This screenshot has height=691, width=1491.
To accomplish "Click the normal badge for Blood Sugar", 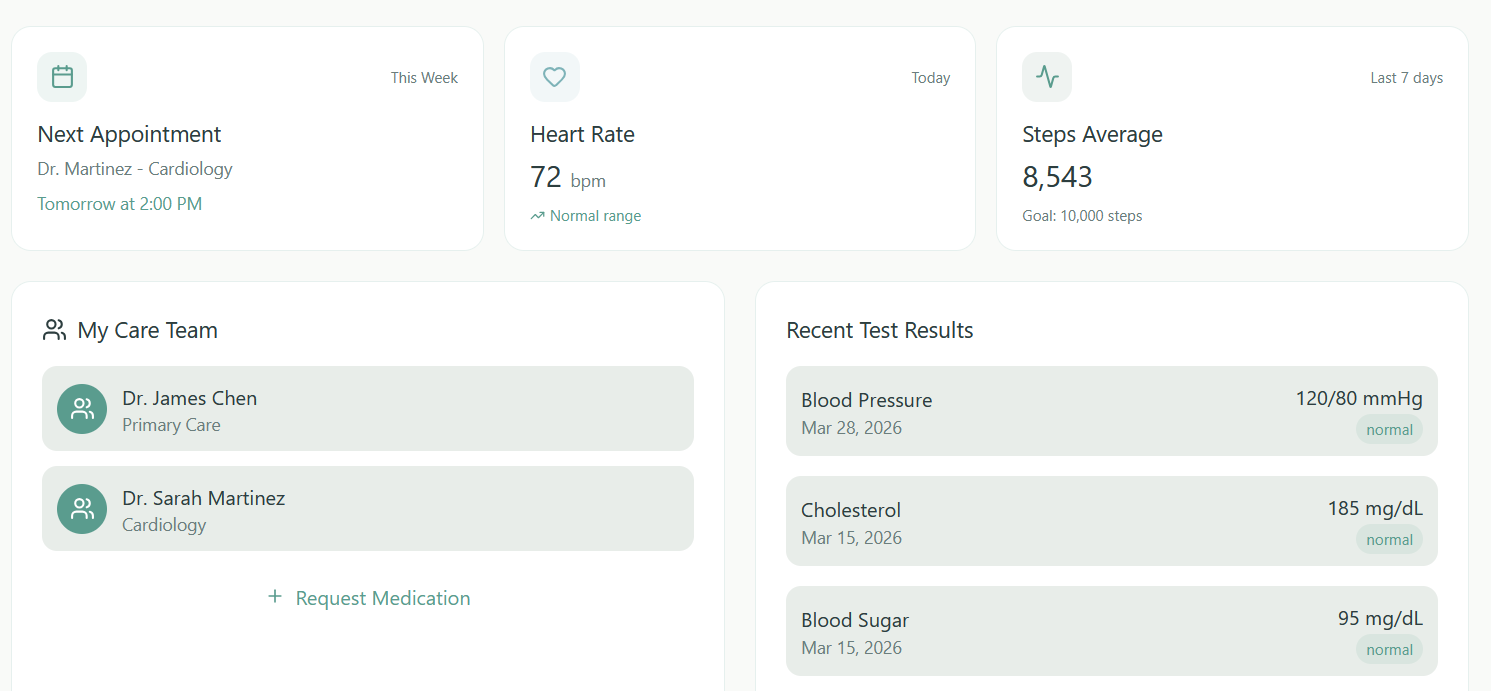I will [x=1389, y=650].
